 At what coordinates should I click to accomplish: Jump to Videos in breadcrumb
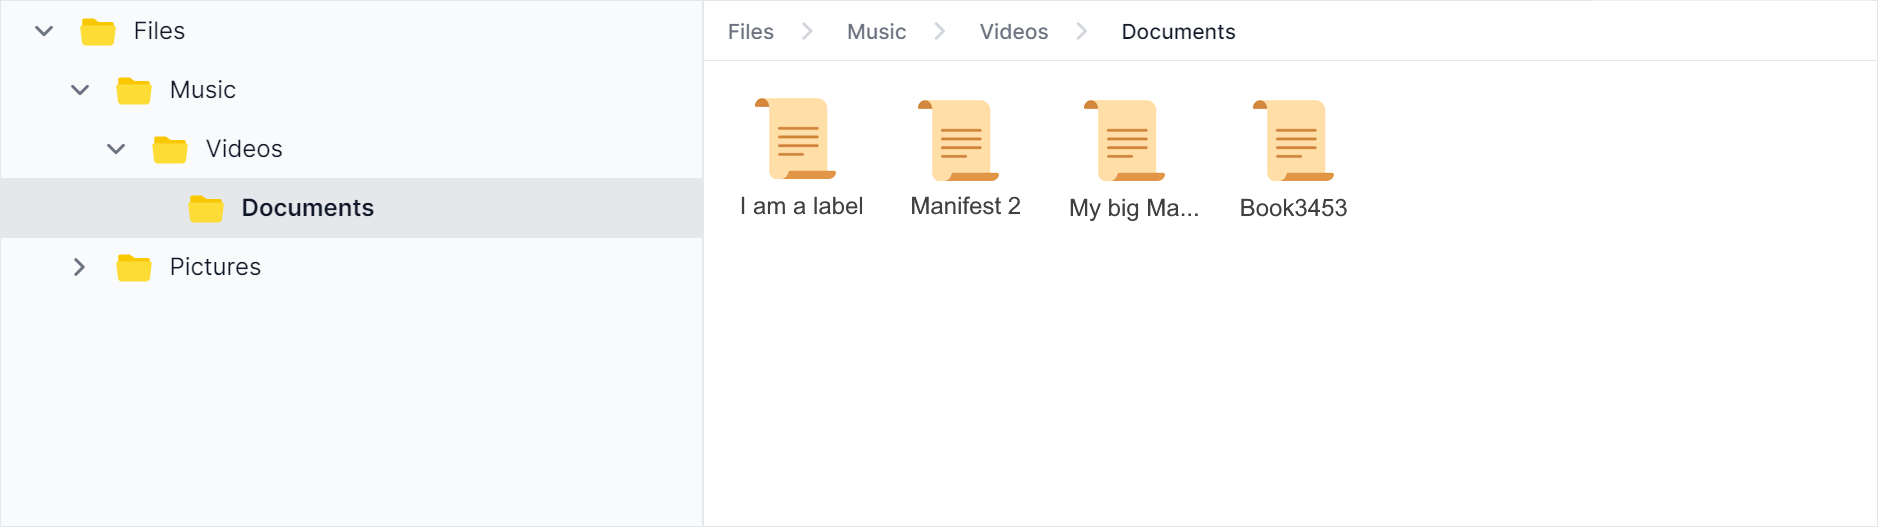pyautogui.click(x=1013, y=32)
